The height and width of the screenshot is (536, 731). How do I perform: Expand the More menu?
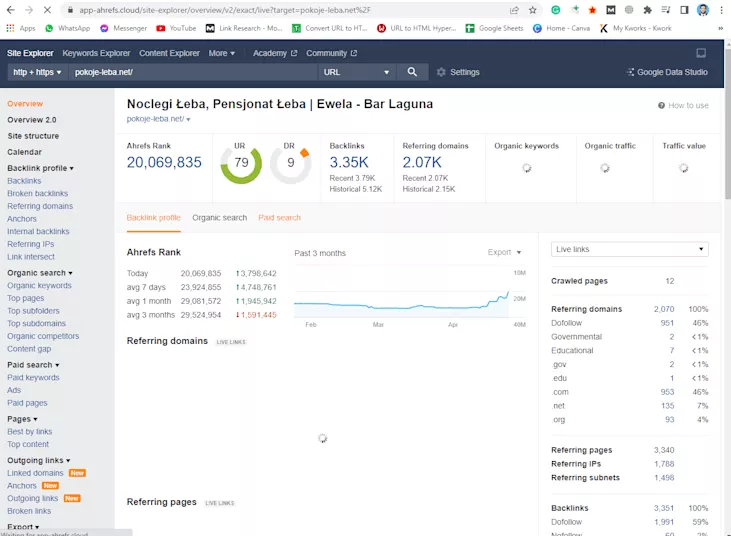click(x=221, y=53)
